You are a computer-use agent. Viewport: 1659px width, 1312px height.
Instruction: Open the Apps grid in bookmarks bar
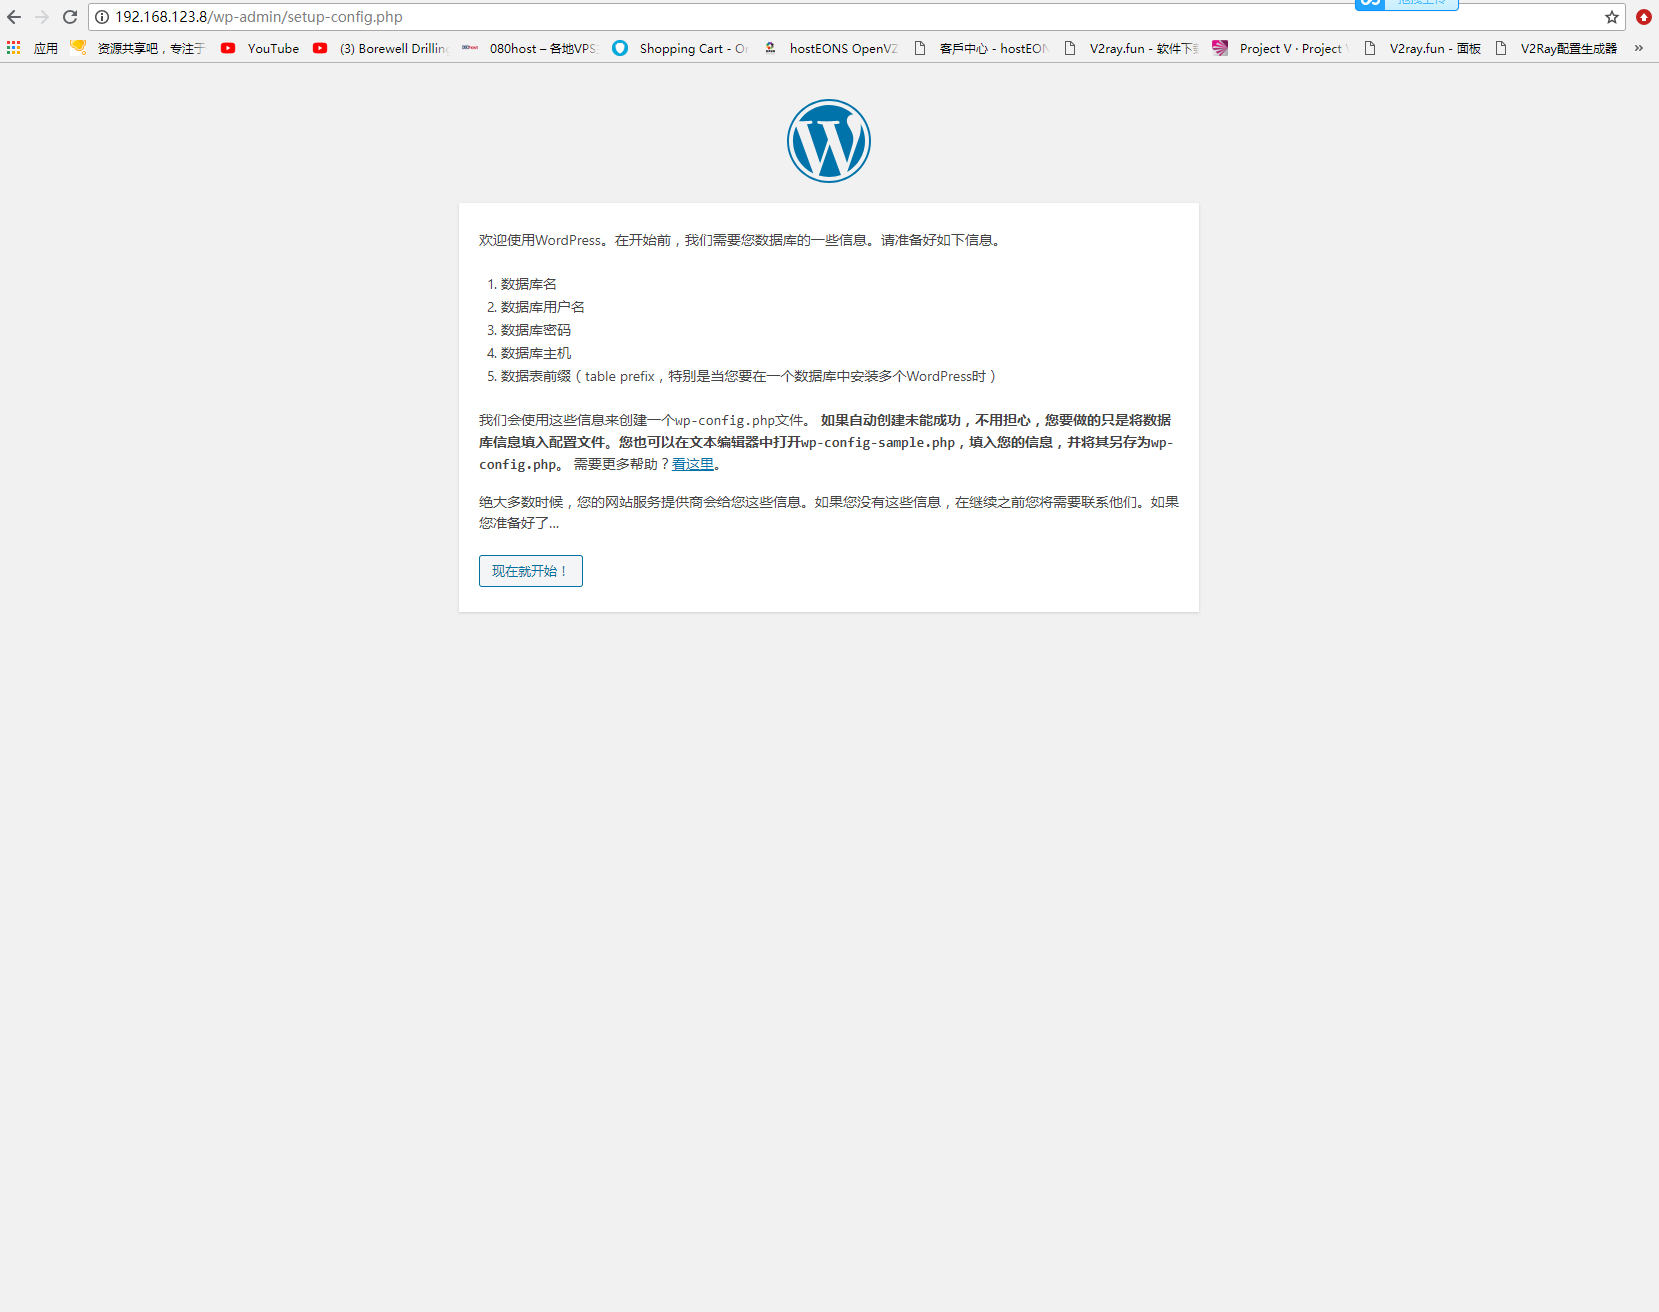coord(32,48)
